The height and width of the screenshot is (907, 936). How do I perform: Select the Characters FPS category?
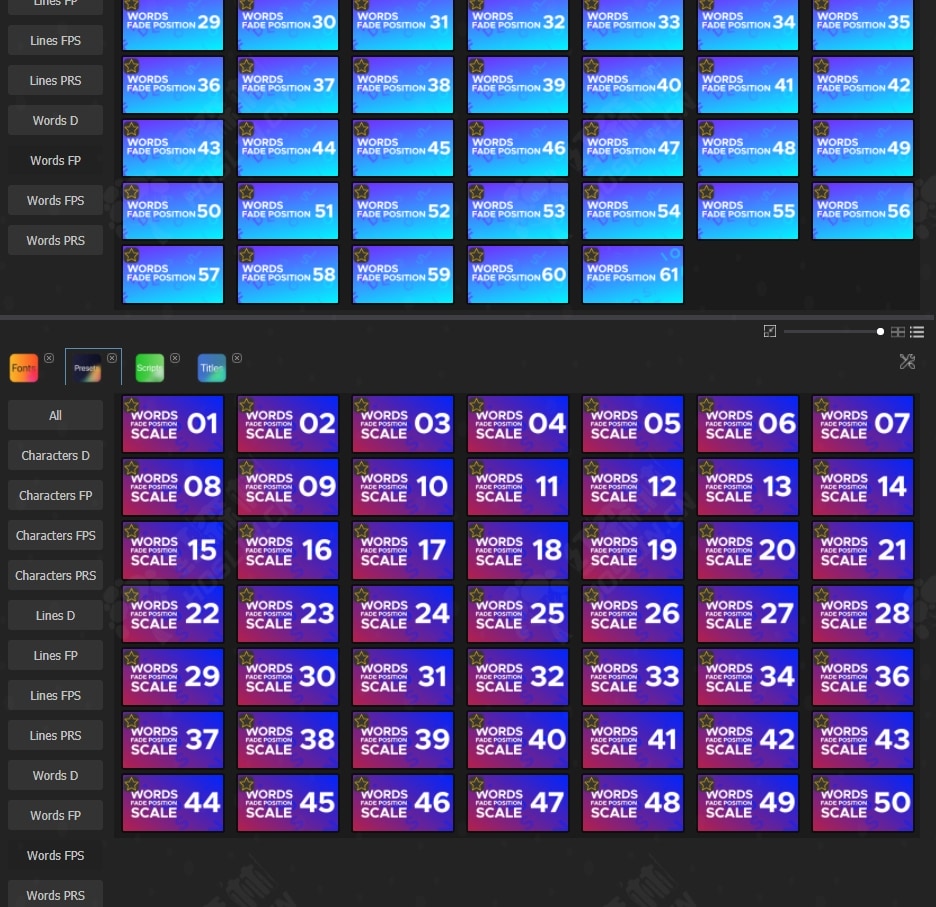56,536
